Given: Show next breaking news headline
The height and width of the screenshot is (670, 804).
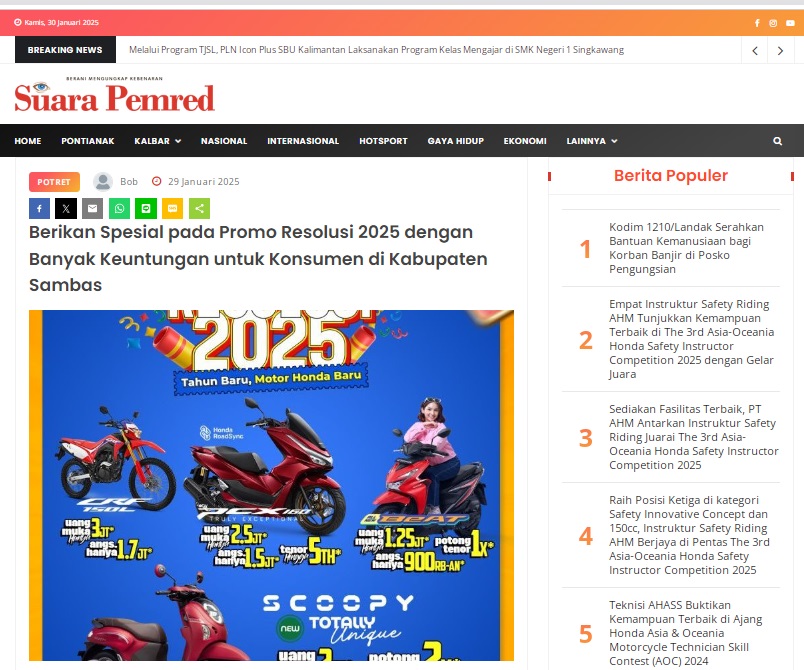Looking at the screenshot, I should coord(780,51).
